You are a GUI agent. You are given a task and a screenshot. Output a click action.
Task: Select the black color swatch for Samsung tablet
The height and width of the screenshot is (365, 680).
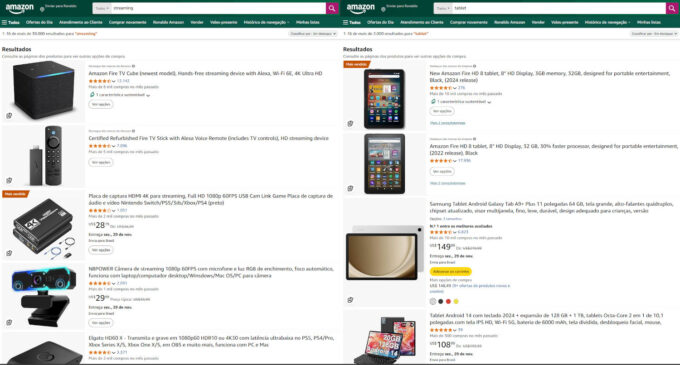(x=441, y=301)
